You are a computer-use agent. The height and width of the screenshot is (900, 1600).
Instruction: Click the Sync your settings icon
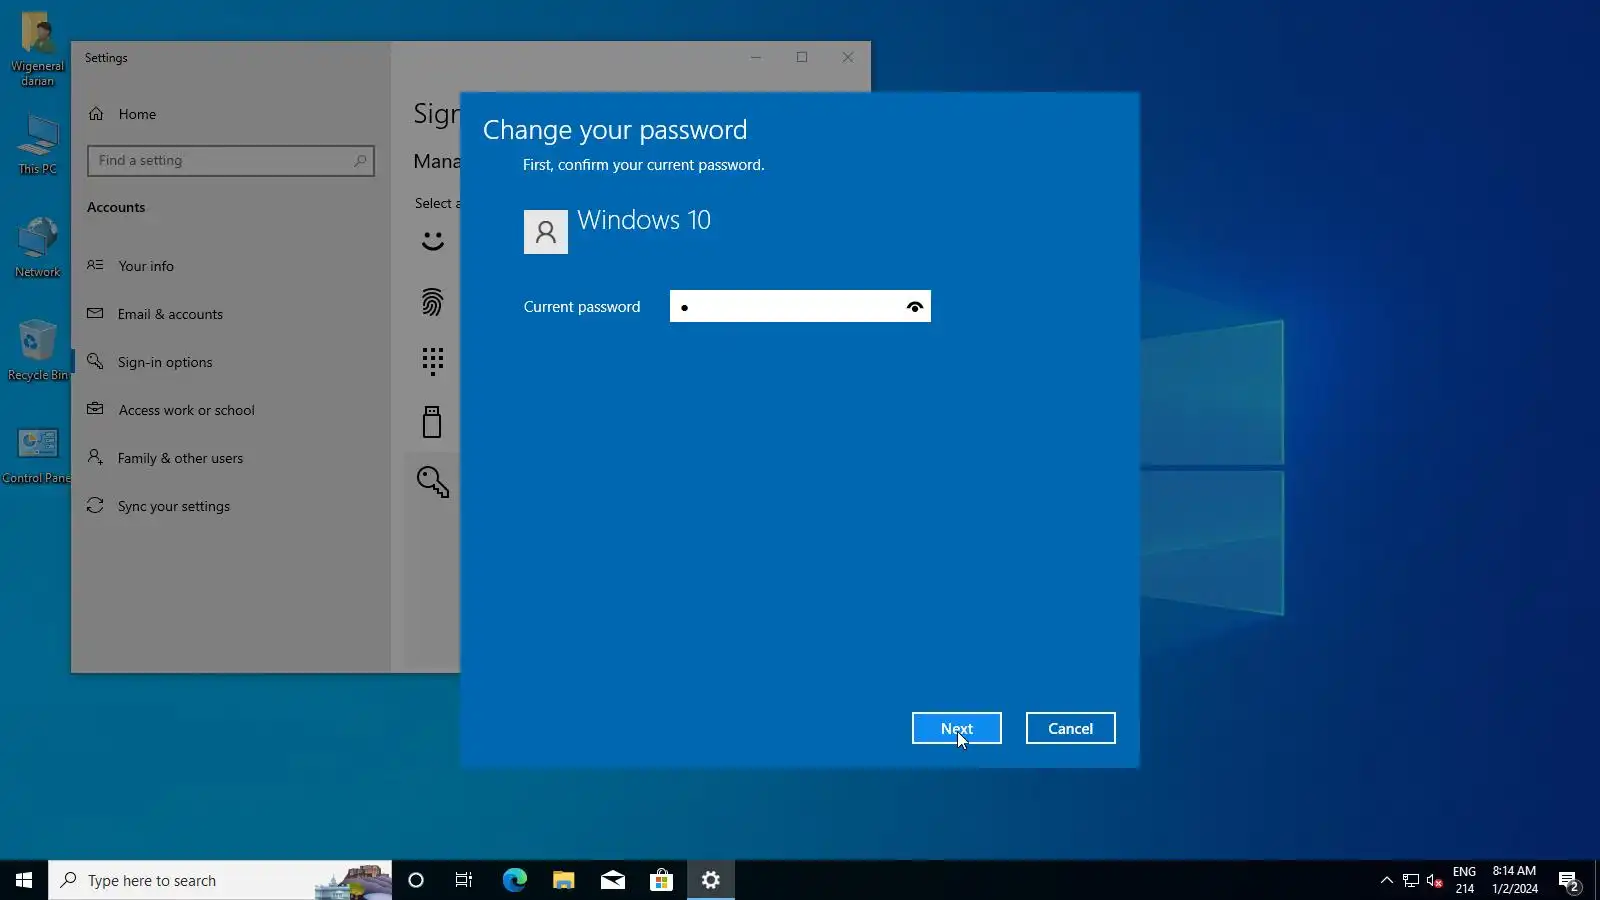coord(95,505)
